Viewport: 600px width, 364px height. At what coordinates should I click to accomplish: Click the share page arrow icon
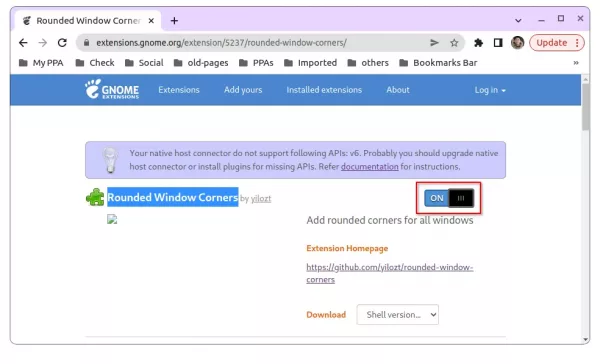coord(434,43)
